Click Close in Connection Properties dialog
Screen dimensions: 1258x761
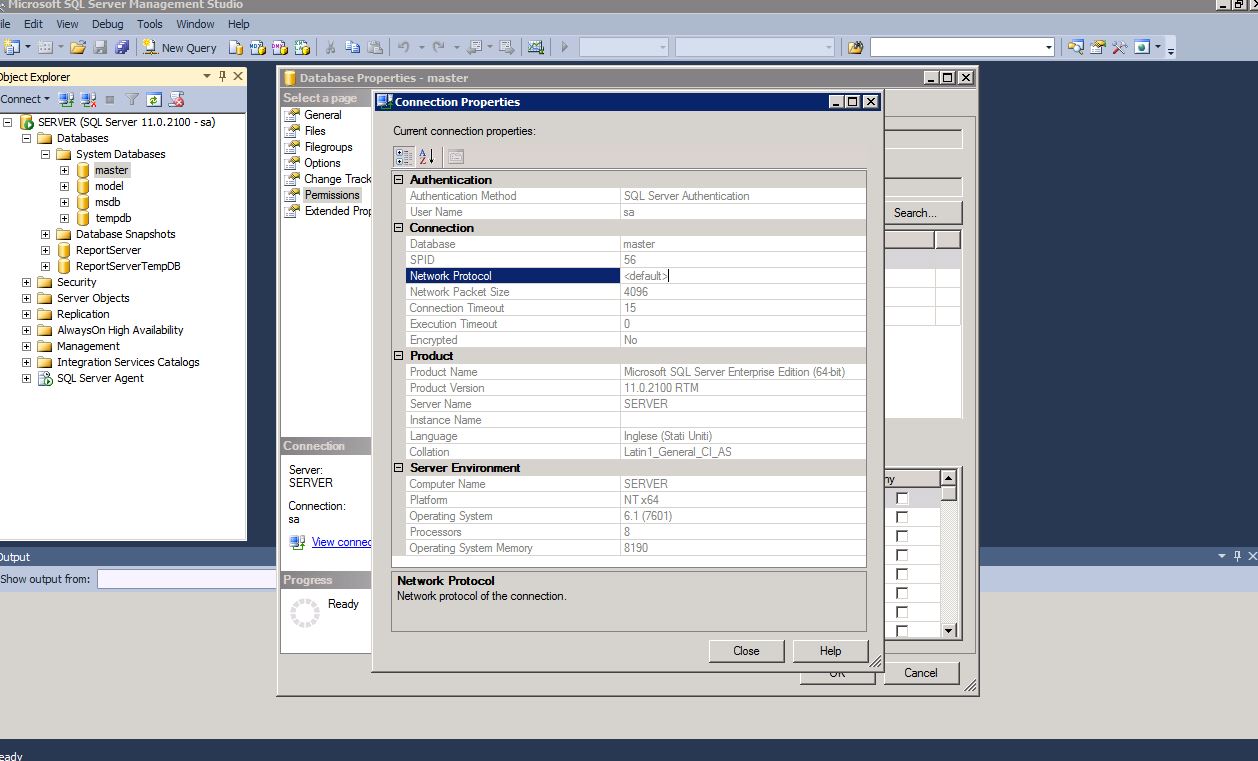(746, 651)
